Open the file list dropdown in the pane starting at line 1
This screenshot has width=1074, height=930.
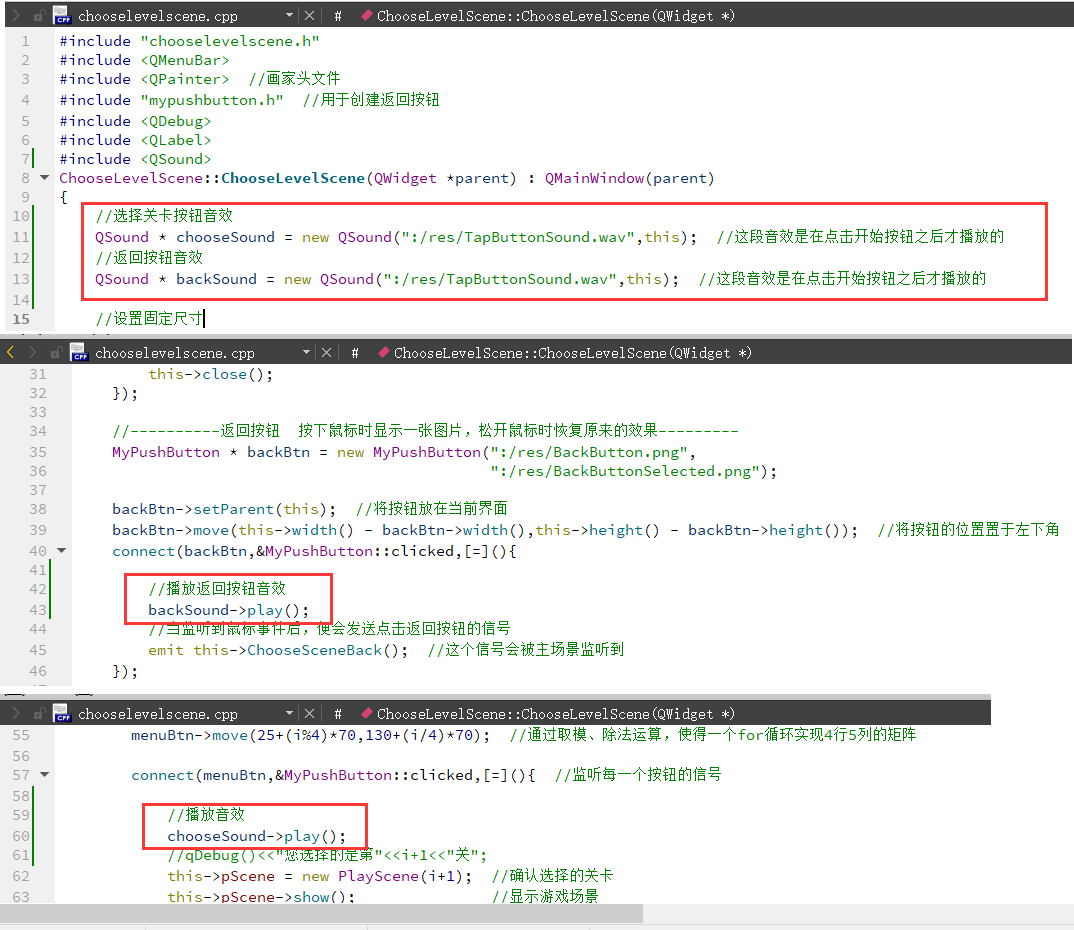point(289,15)
